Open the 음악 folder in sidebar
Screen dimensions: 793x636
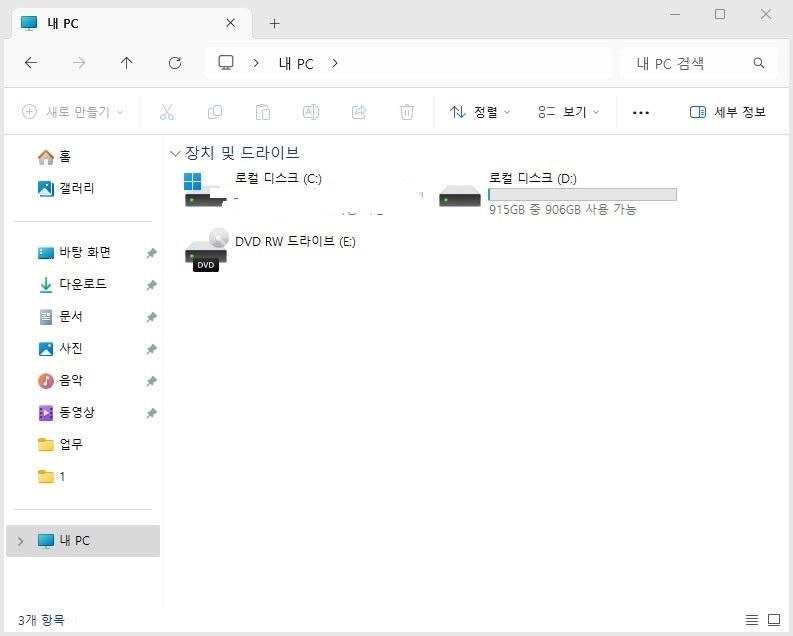[71, 380]
